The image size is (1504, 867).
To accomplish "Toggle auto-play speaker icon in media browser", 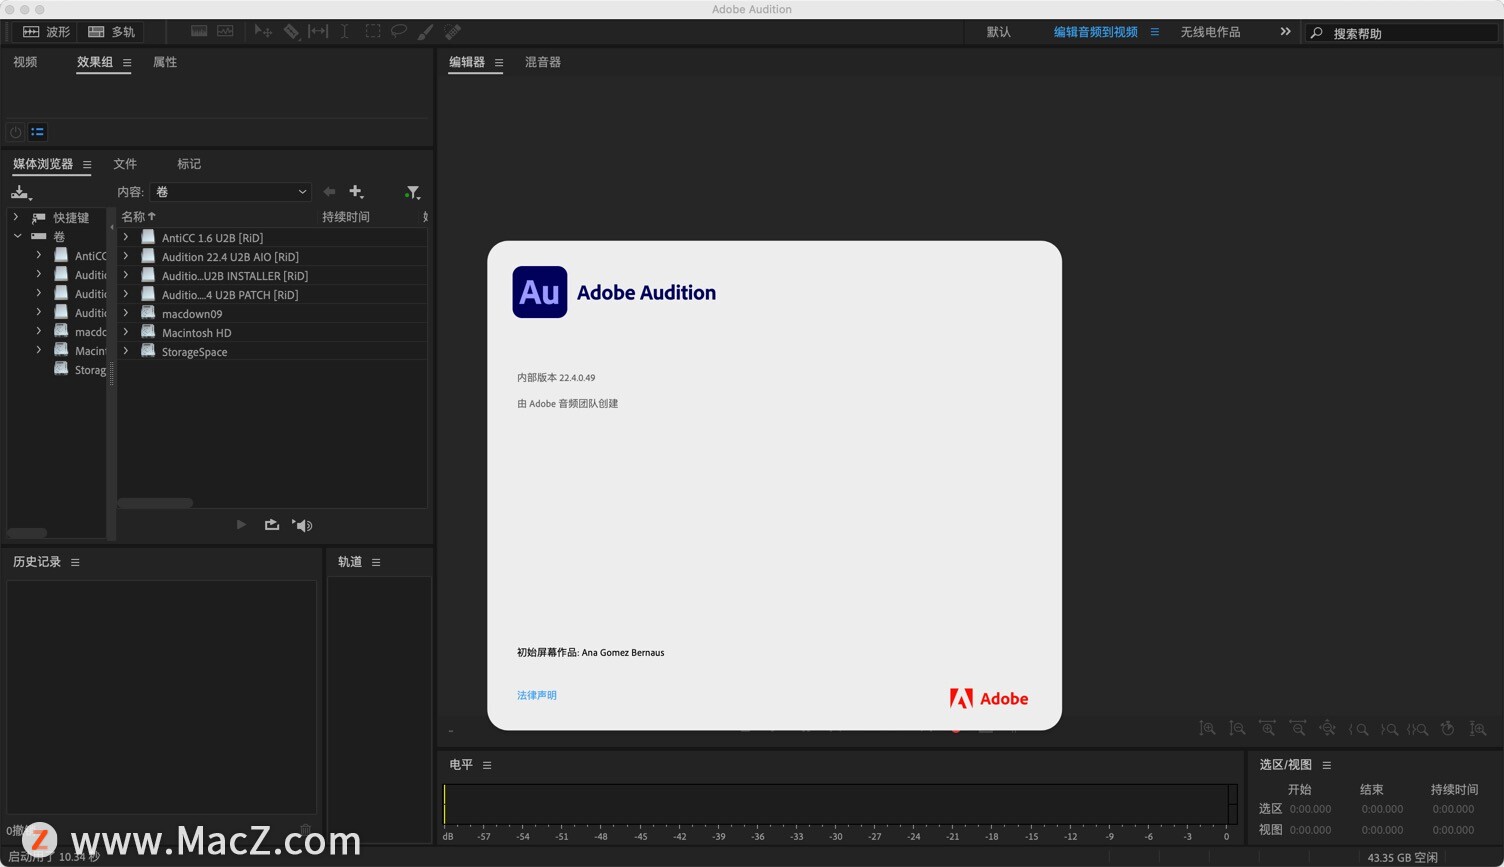I will (x=302, y=525).
